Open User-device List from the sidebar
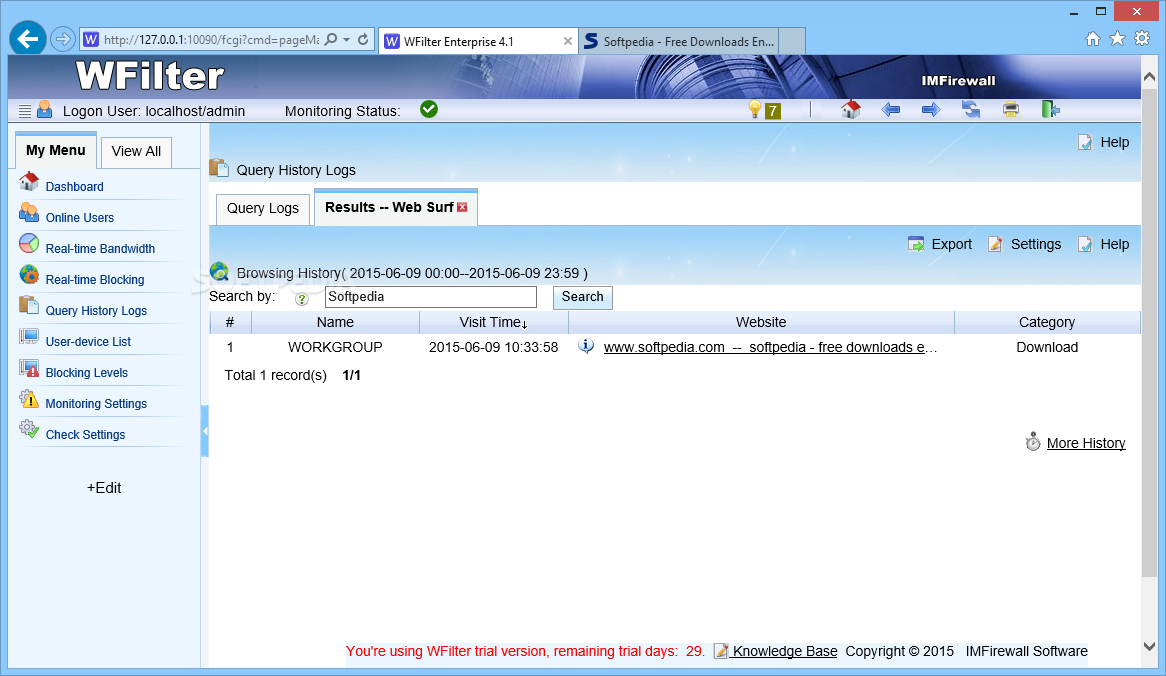This screenshot has width=1166, height=676. pyautogui.click(x=88, y=341)
